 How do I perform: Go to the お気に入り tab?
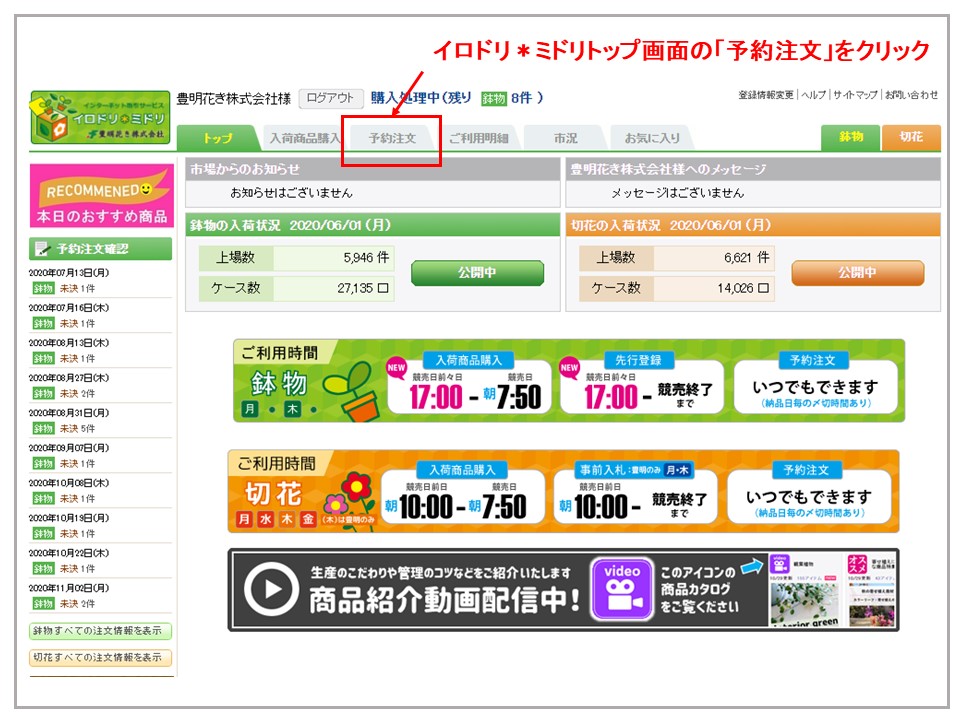pyautogui.click(x=652, y=138)
